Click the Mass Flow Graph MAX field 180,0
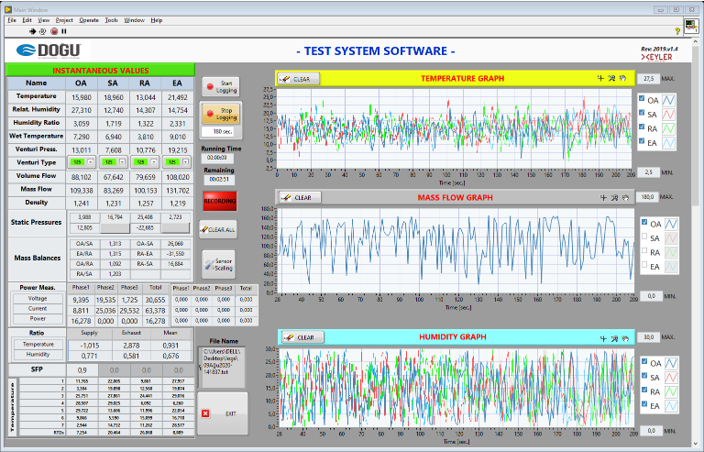This screenshot has width=704, height=452. [648, 197]
